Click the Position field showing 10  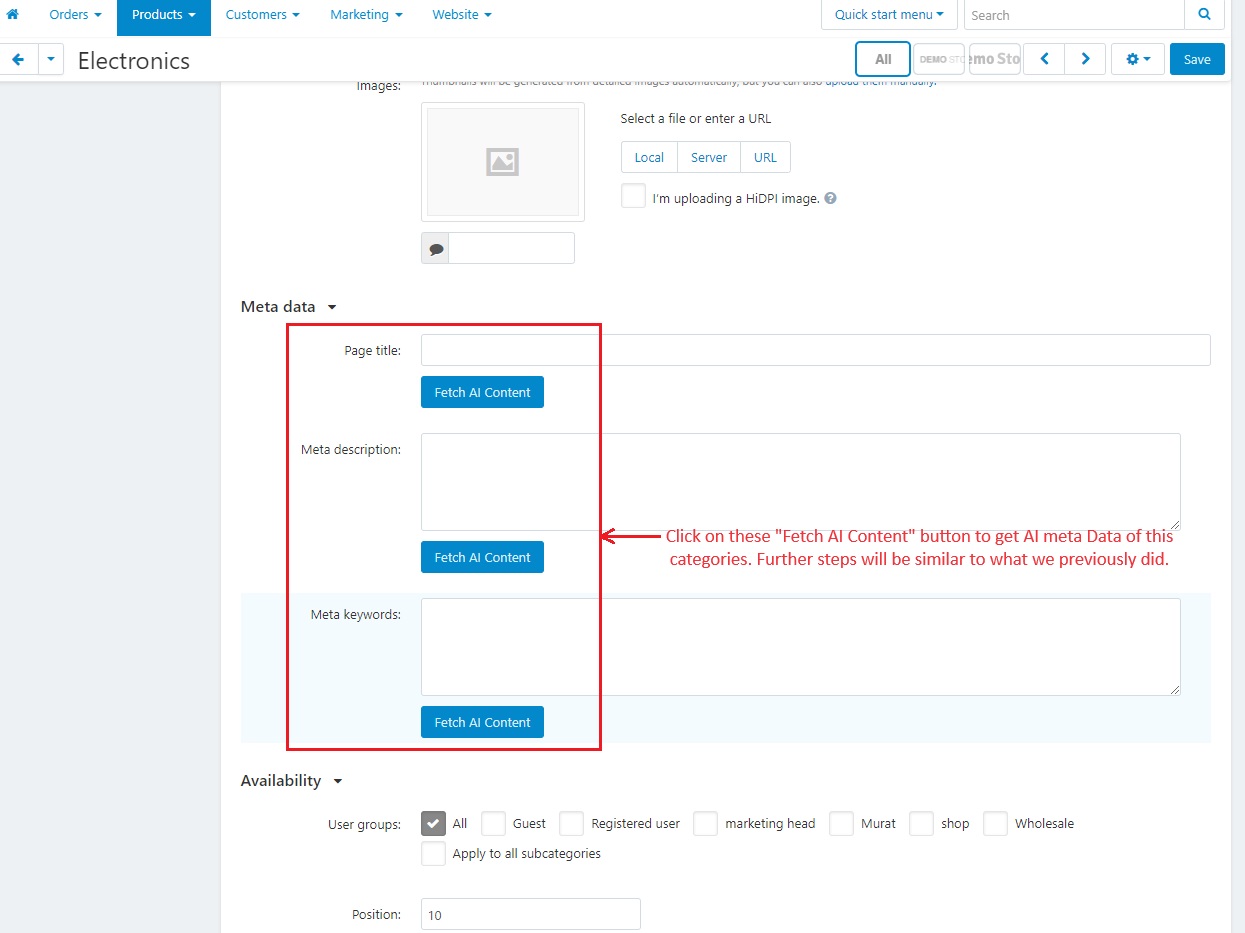point(530,914)
